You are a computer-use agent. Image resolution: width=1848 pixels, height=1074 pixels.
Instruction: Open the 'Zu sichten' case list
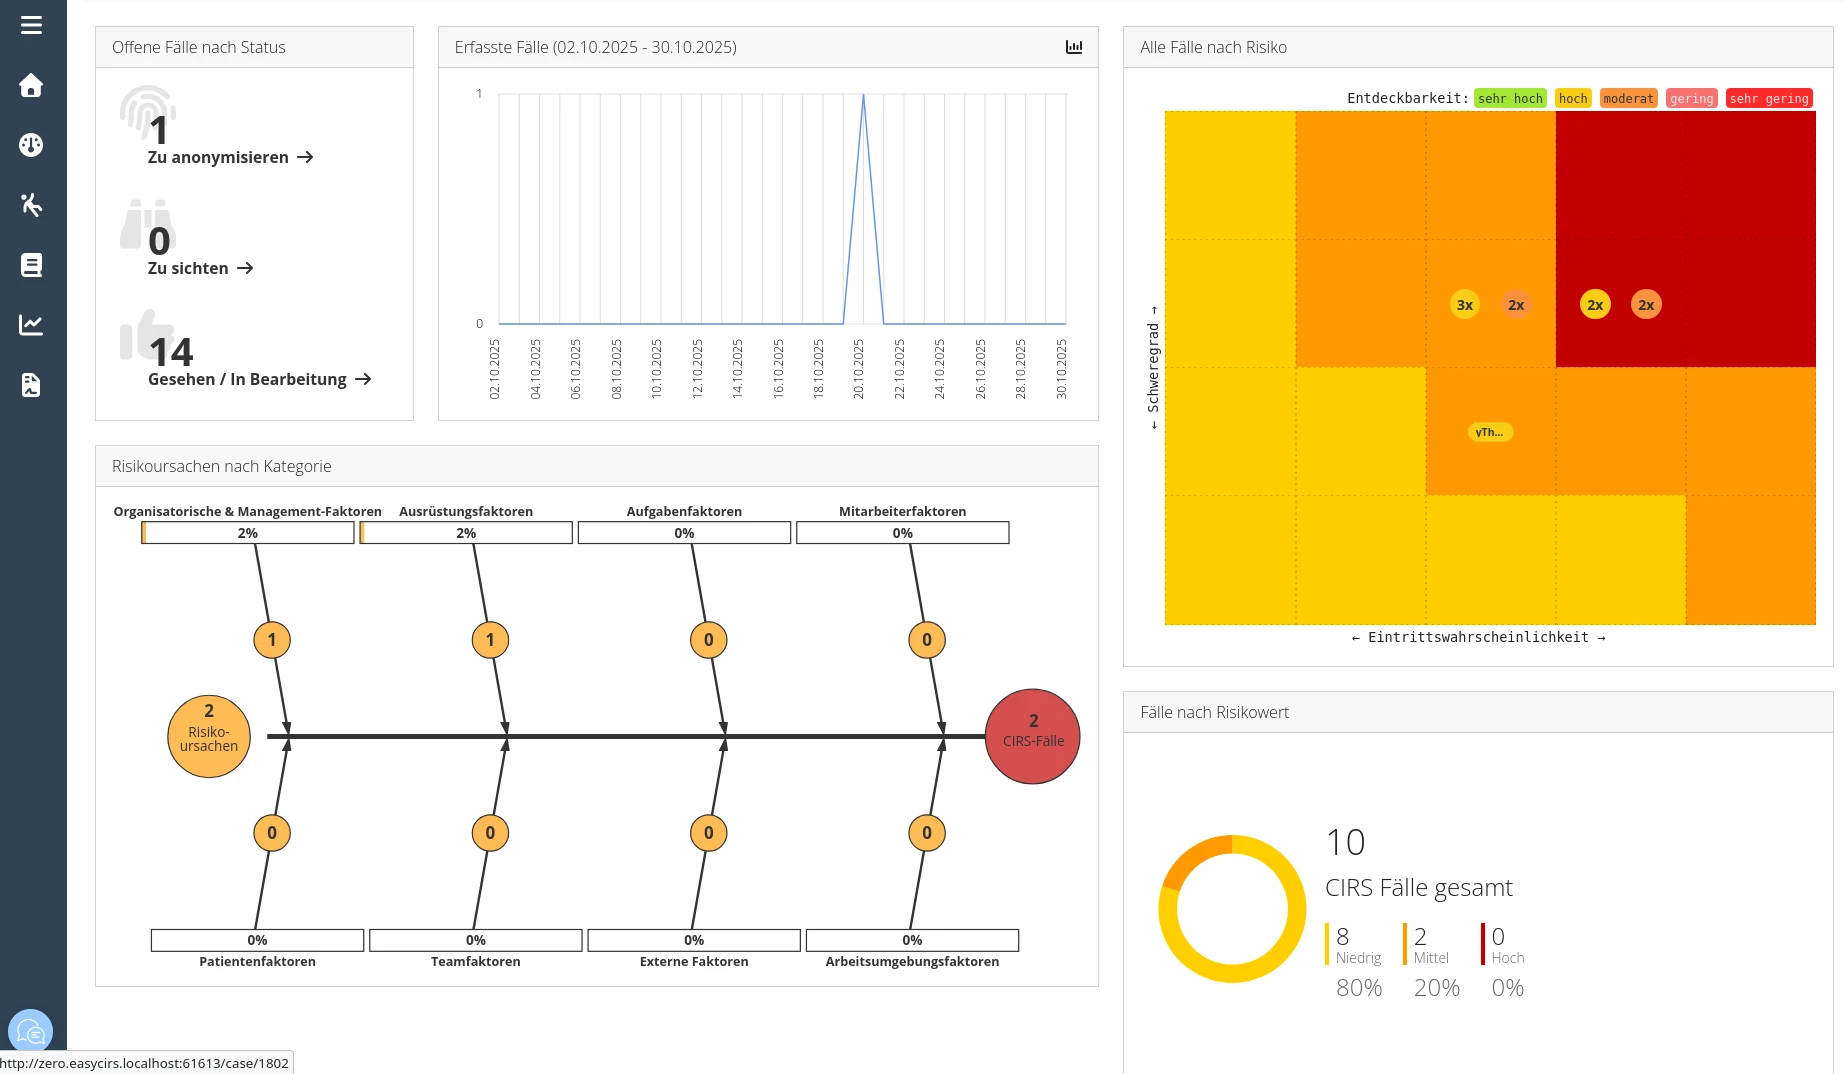[200, 268]
